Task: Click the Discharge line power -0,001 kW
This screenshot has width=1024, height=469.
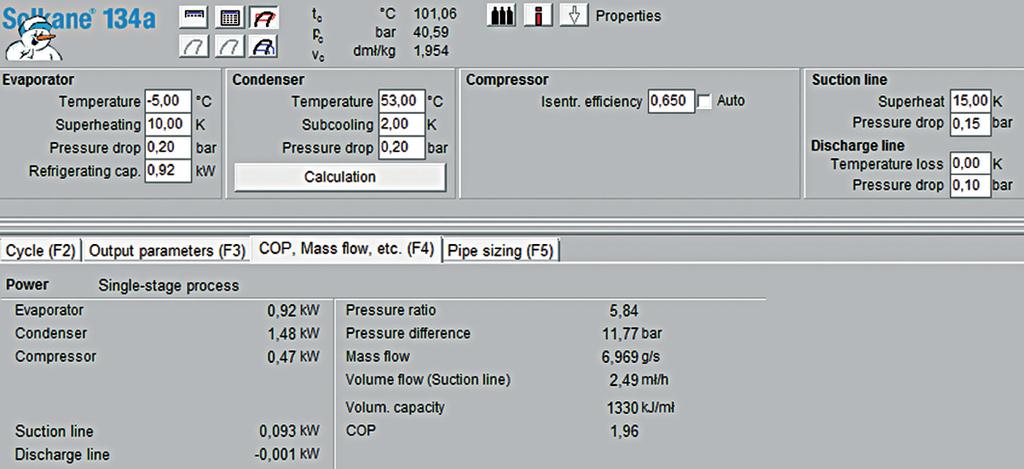Action: [x=287, y=455]
